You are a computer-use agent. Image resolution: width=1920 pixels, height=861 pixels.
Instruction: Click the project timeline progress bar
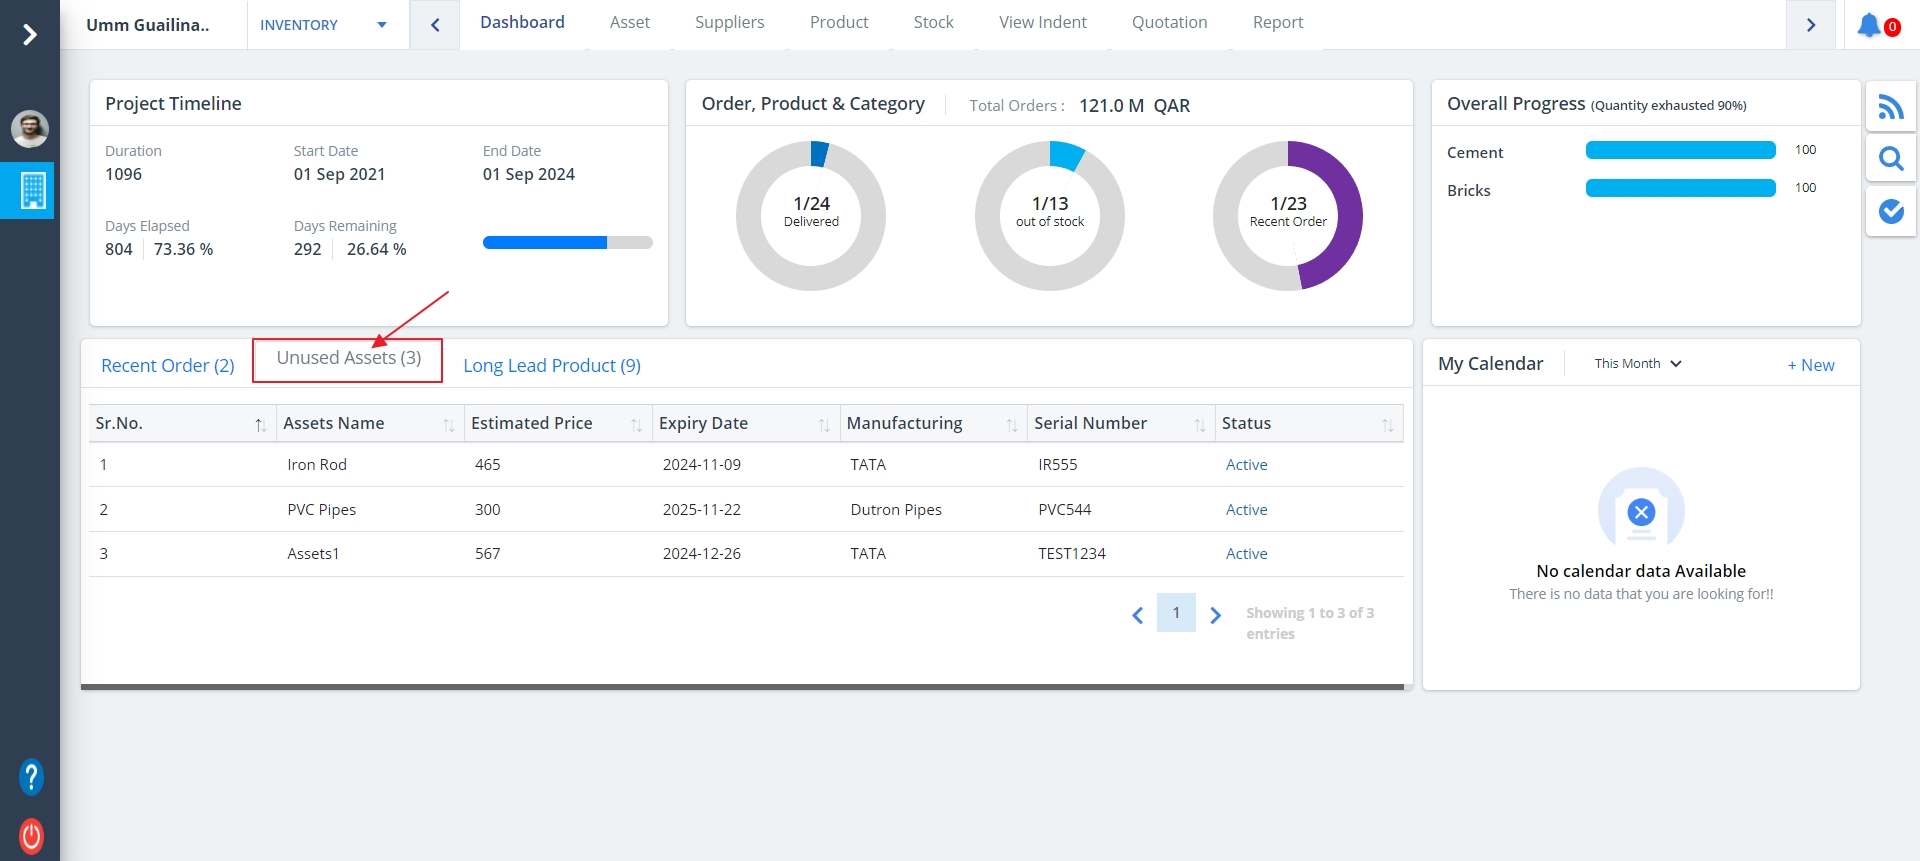click(567, 243)
